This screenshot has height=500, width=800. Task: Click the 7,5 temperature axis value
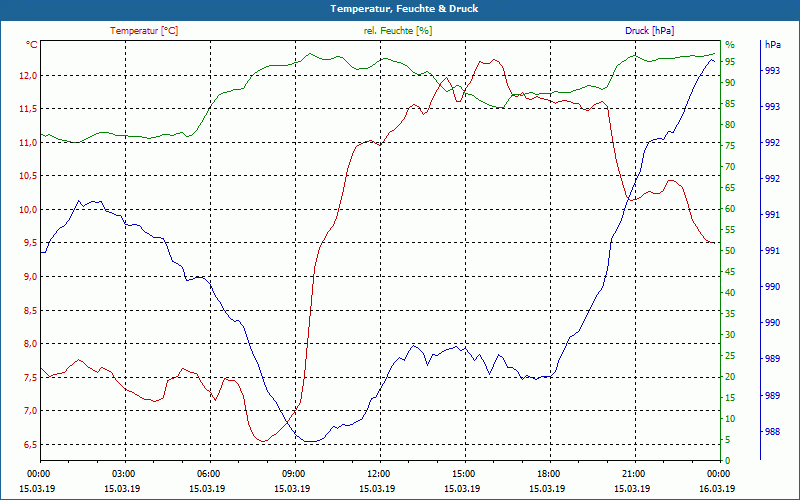30,378
